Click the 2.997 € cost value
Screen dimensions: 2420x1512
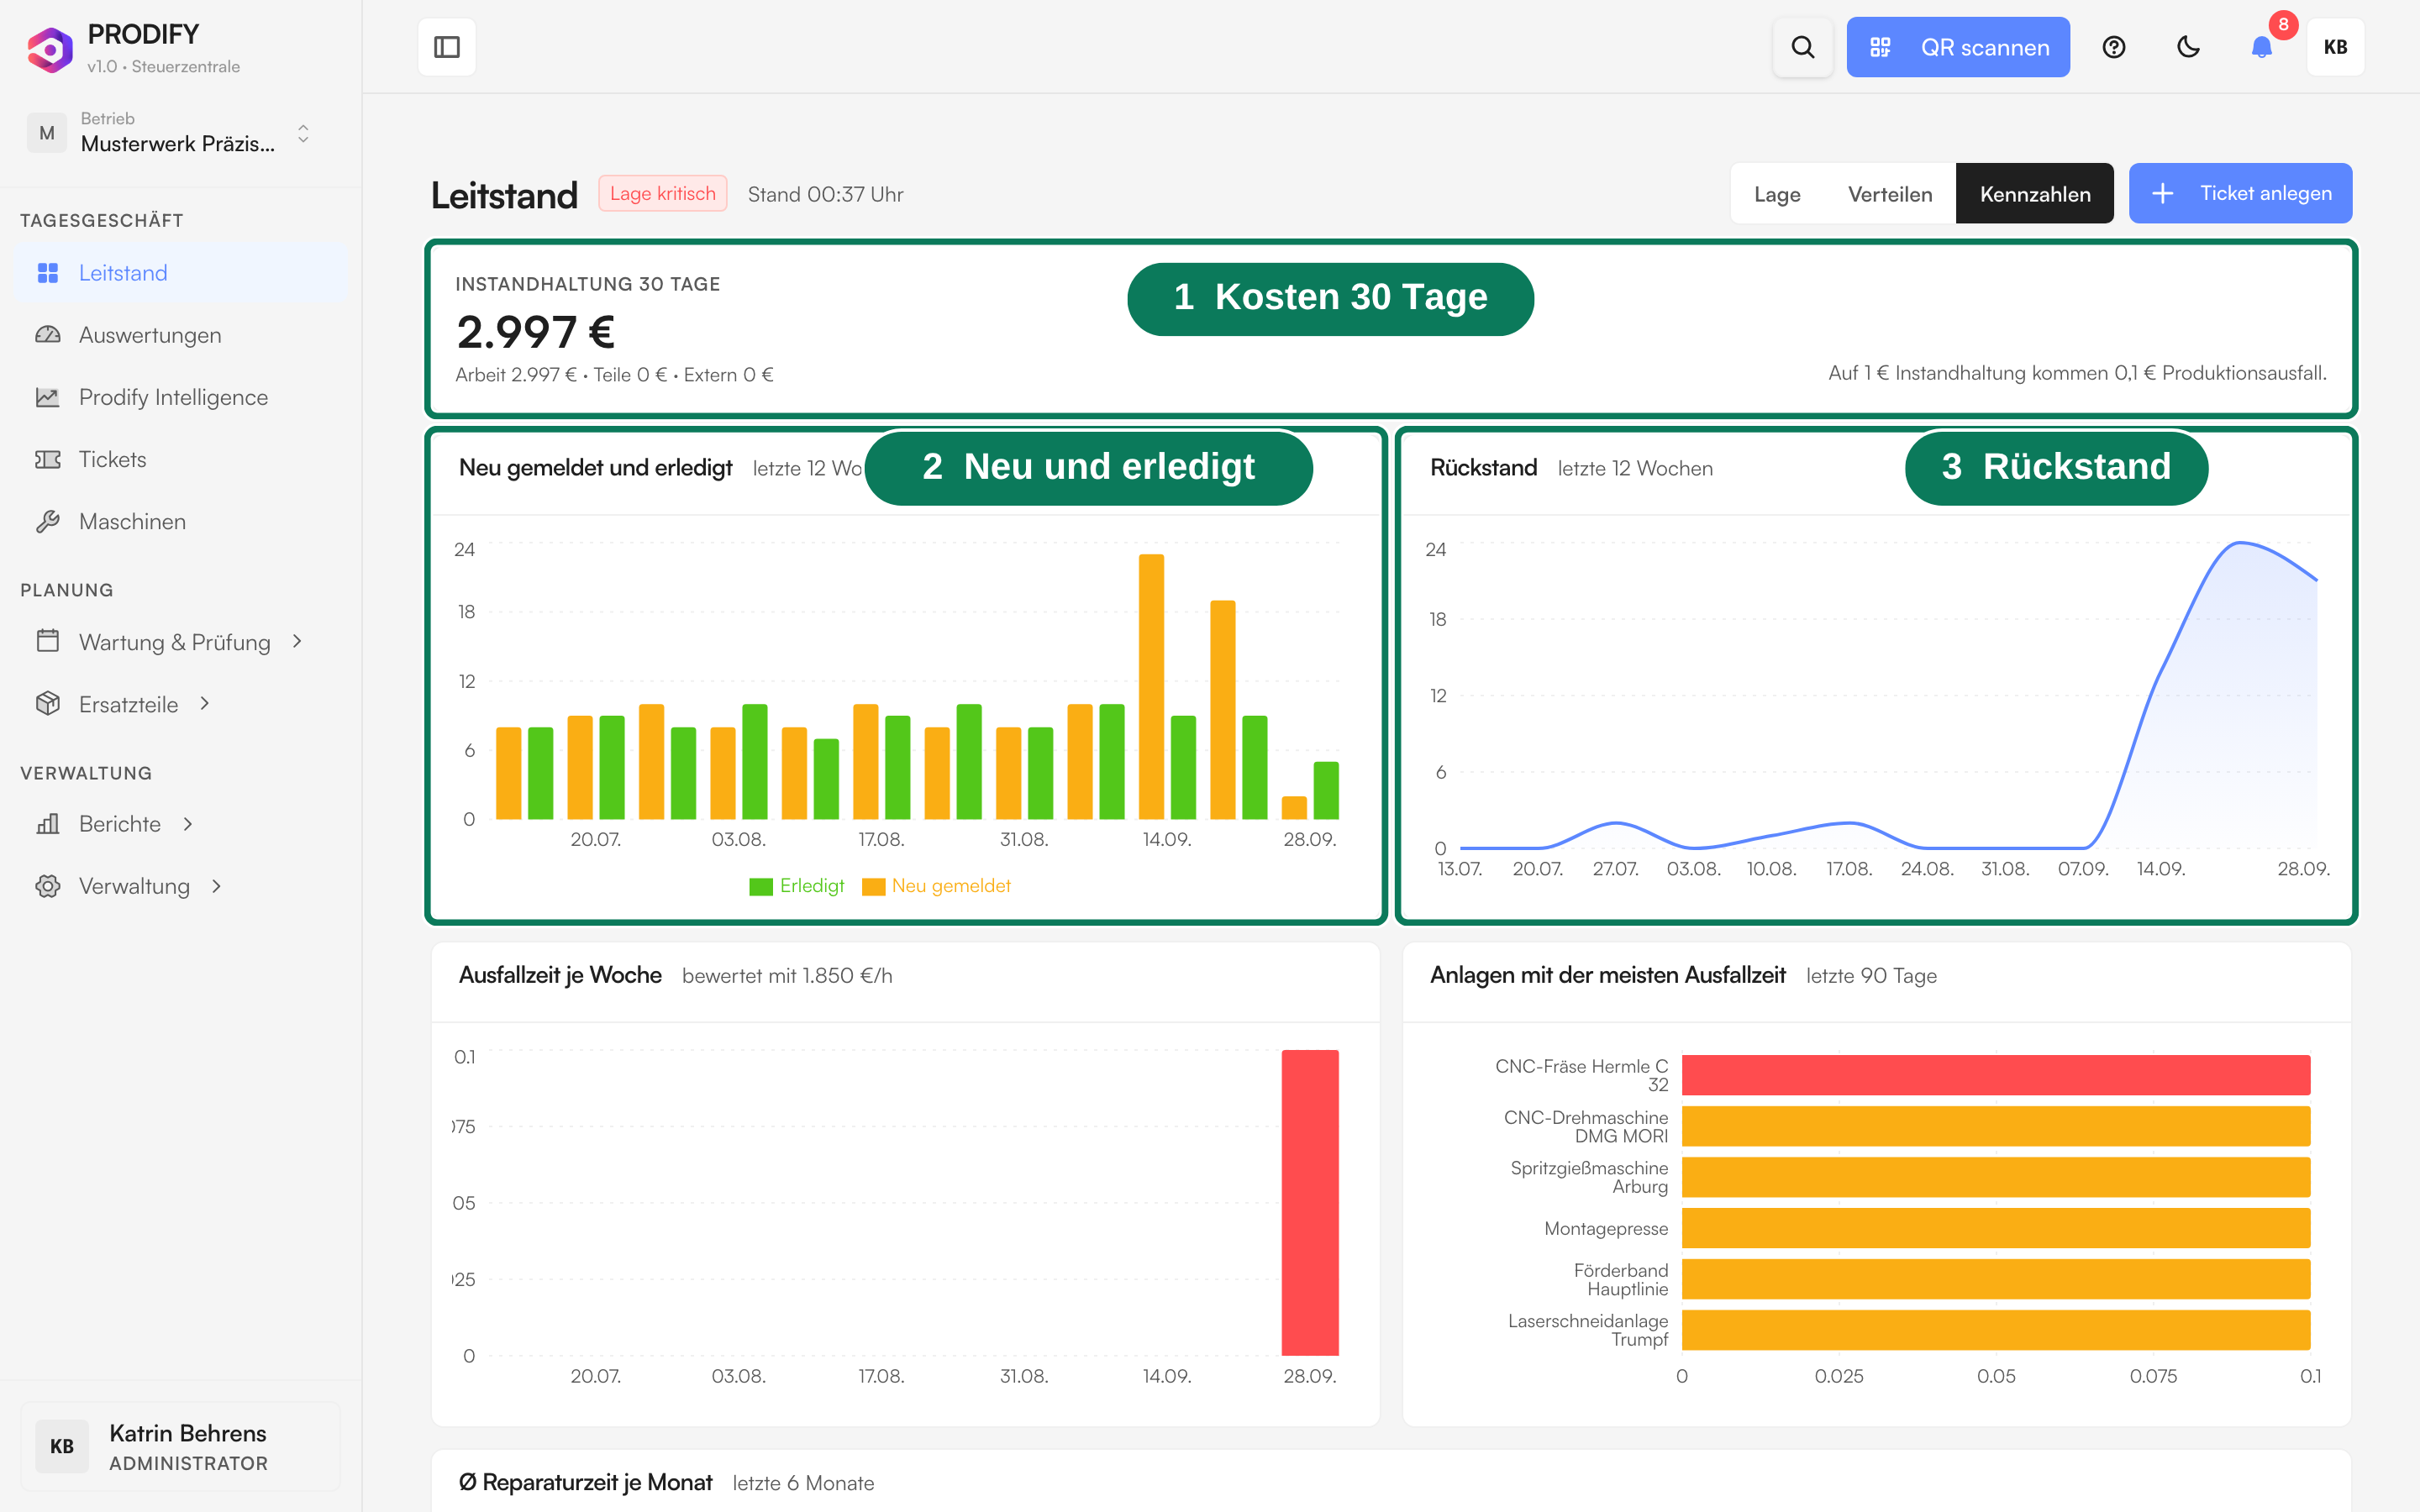pyautogui.click(x=536, y=333)
